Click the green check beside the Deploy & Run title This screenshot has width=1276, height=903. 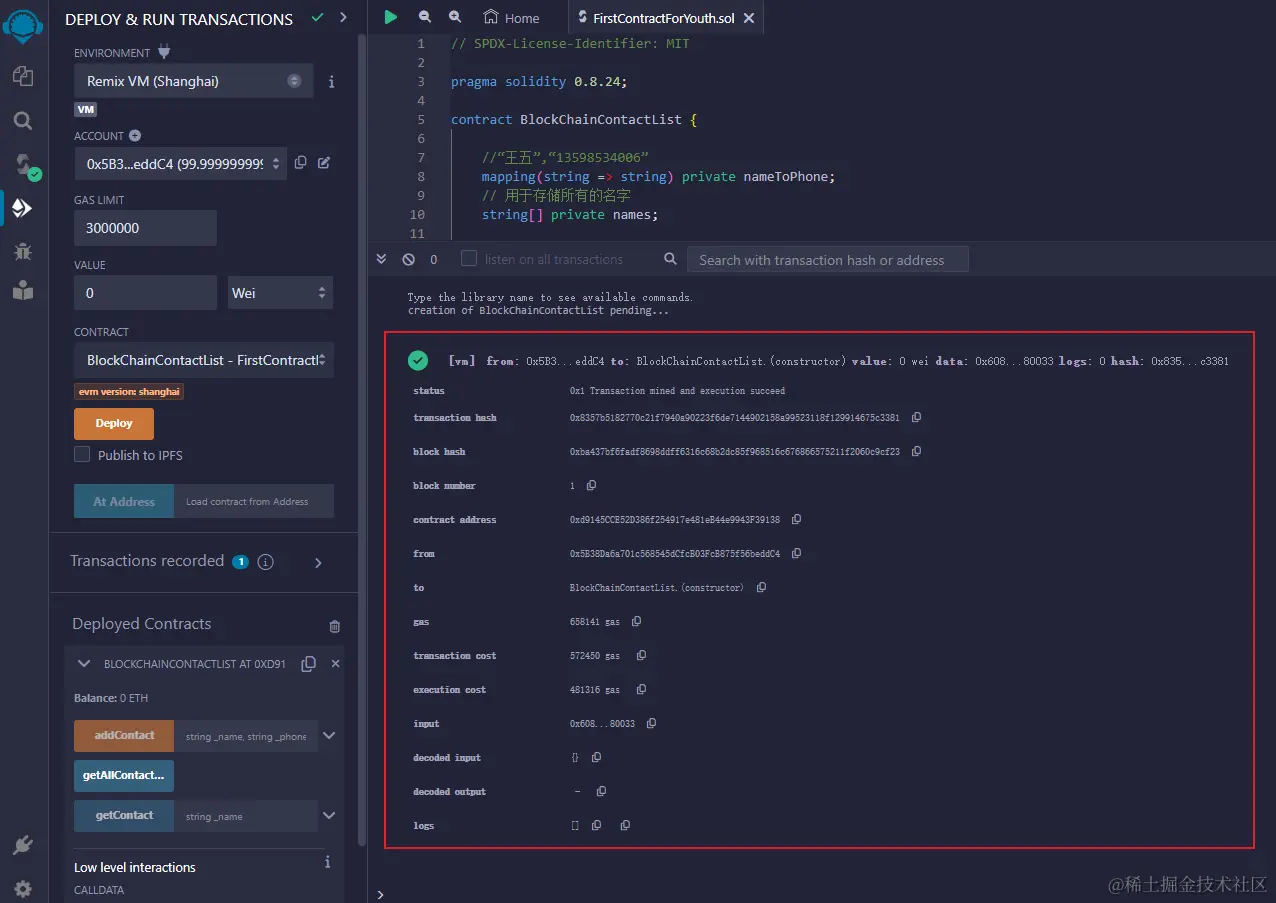318,17
